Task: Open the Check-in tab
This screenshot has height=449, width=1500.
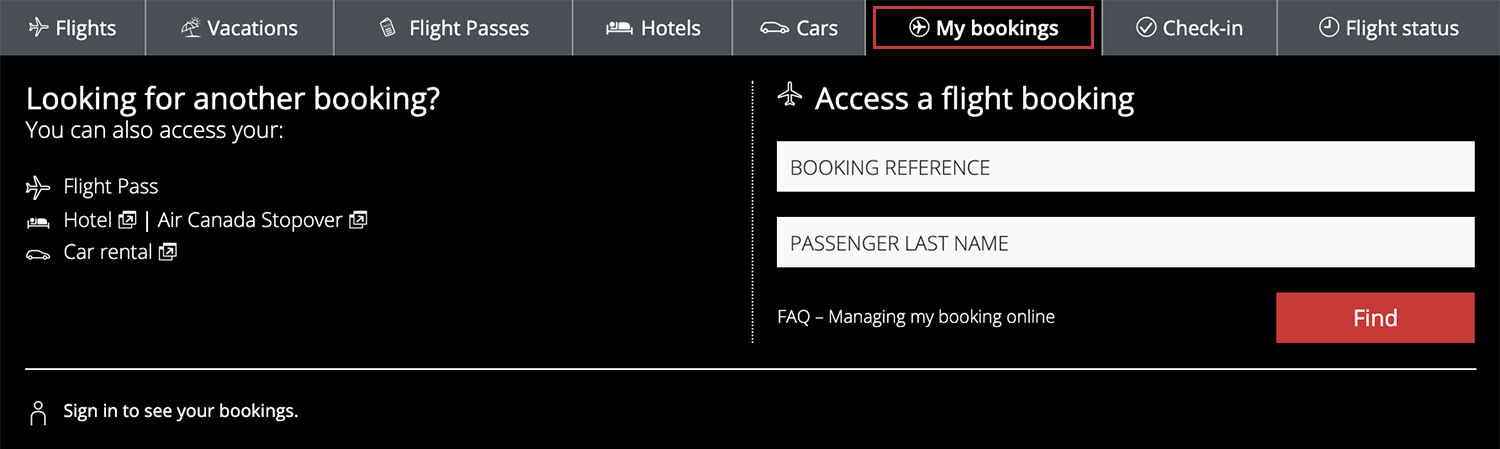Action: [x=1189, y=28]
